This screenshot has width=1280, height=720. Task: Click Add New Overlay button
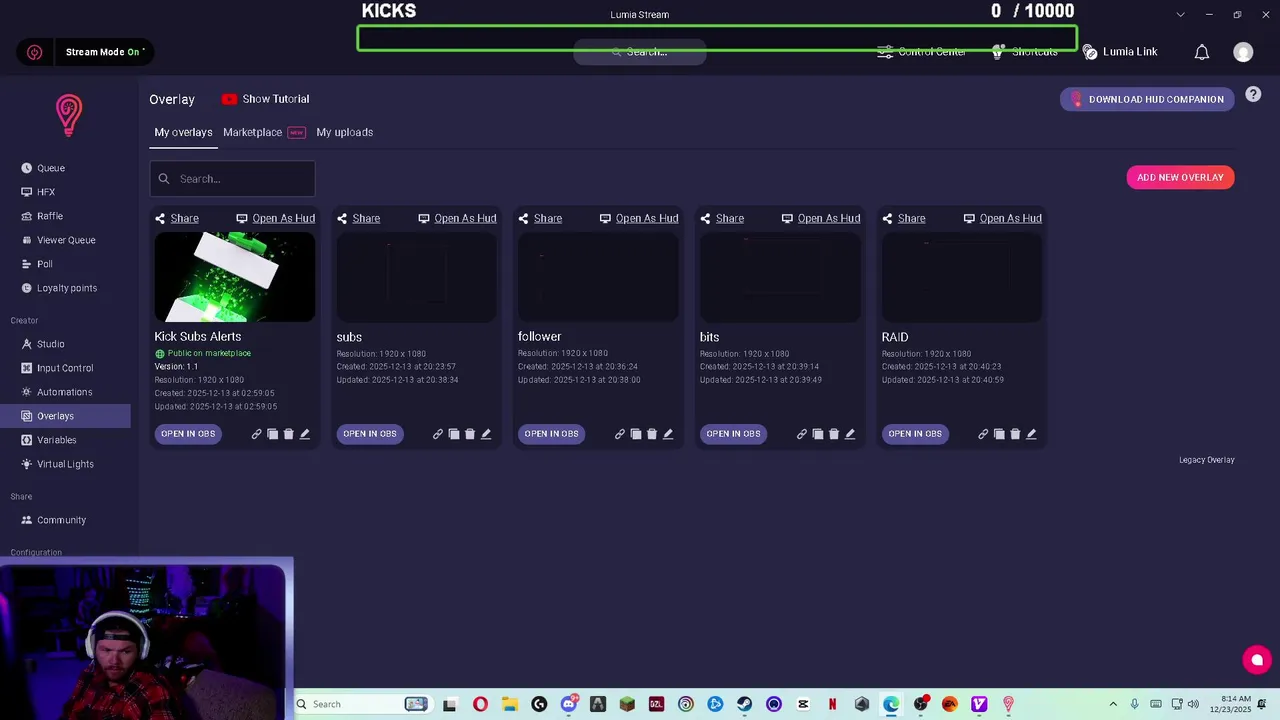pos(1180,177)
